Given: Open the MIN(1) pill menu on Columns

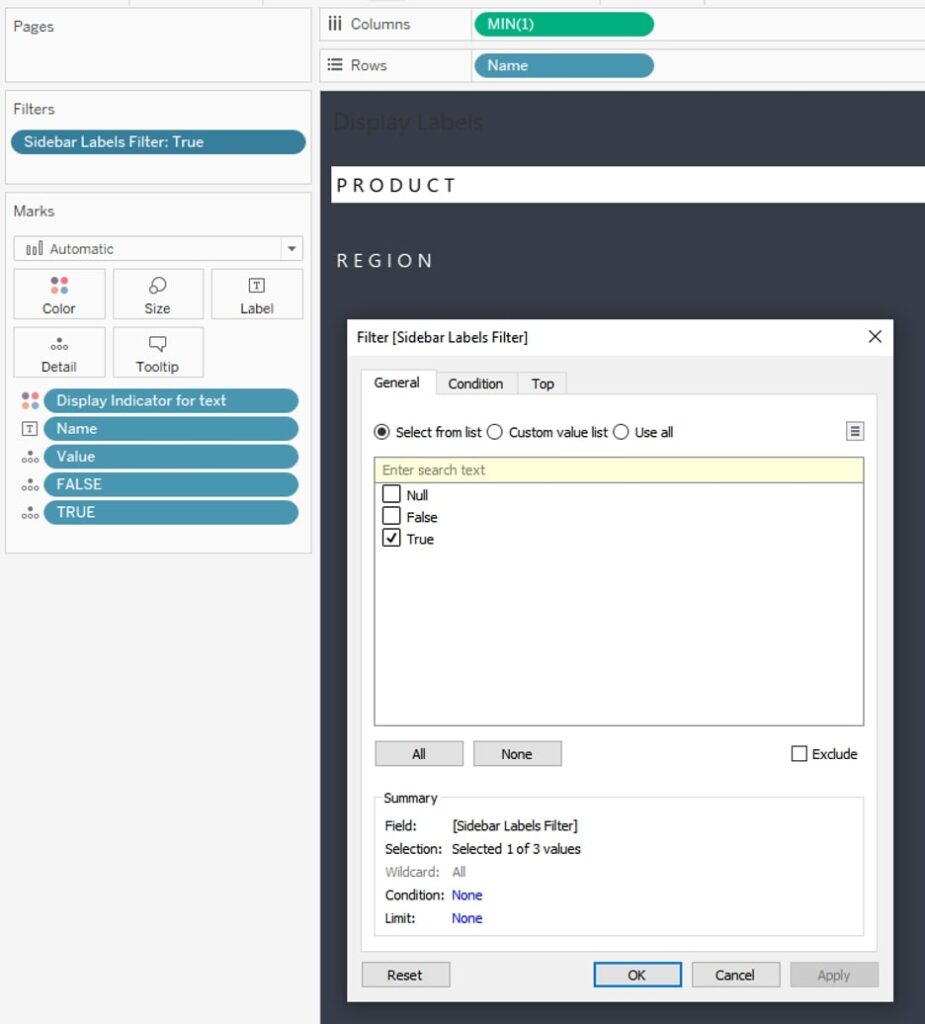Looking at the screenshot, I should [x=563, y=23].
